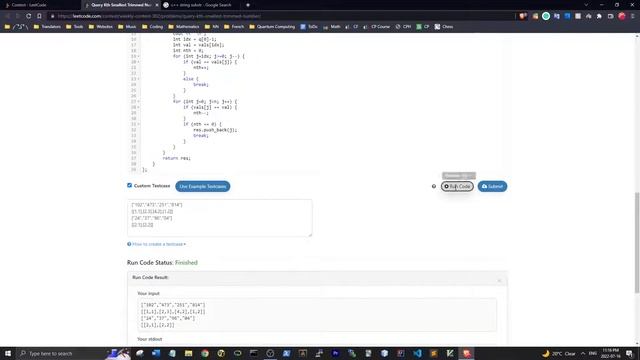Collapse code fold arrow at else line
640x360 pixels.
tap(138, 79)
